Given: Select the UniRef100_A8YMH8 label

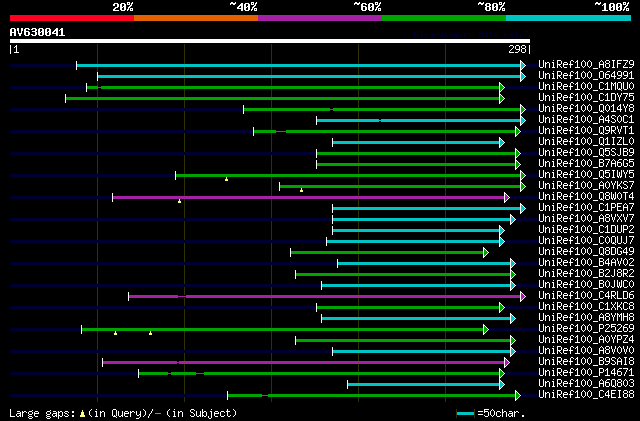Looking at the screenshot, I should 586,318.
